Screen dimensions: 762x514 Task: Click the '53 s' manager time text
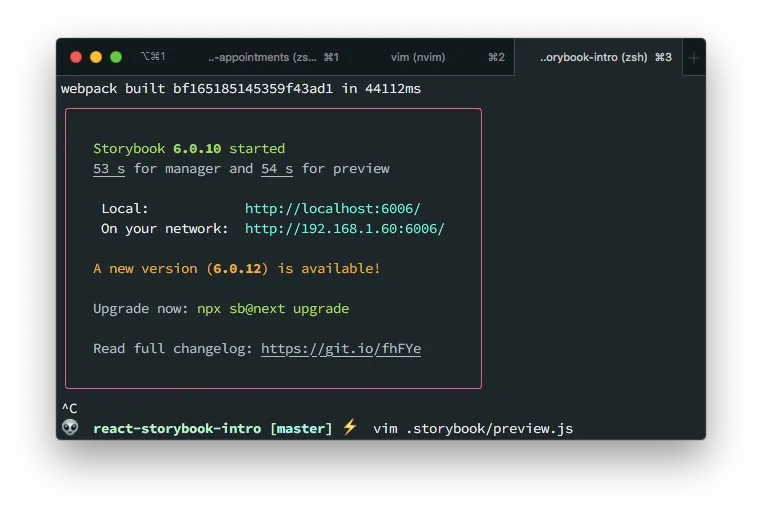tap(109, 169)
